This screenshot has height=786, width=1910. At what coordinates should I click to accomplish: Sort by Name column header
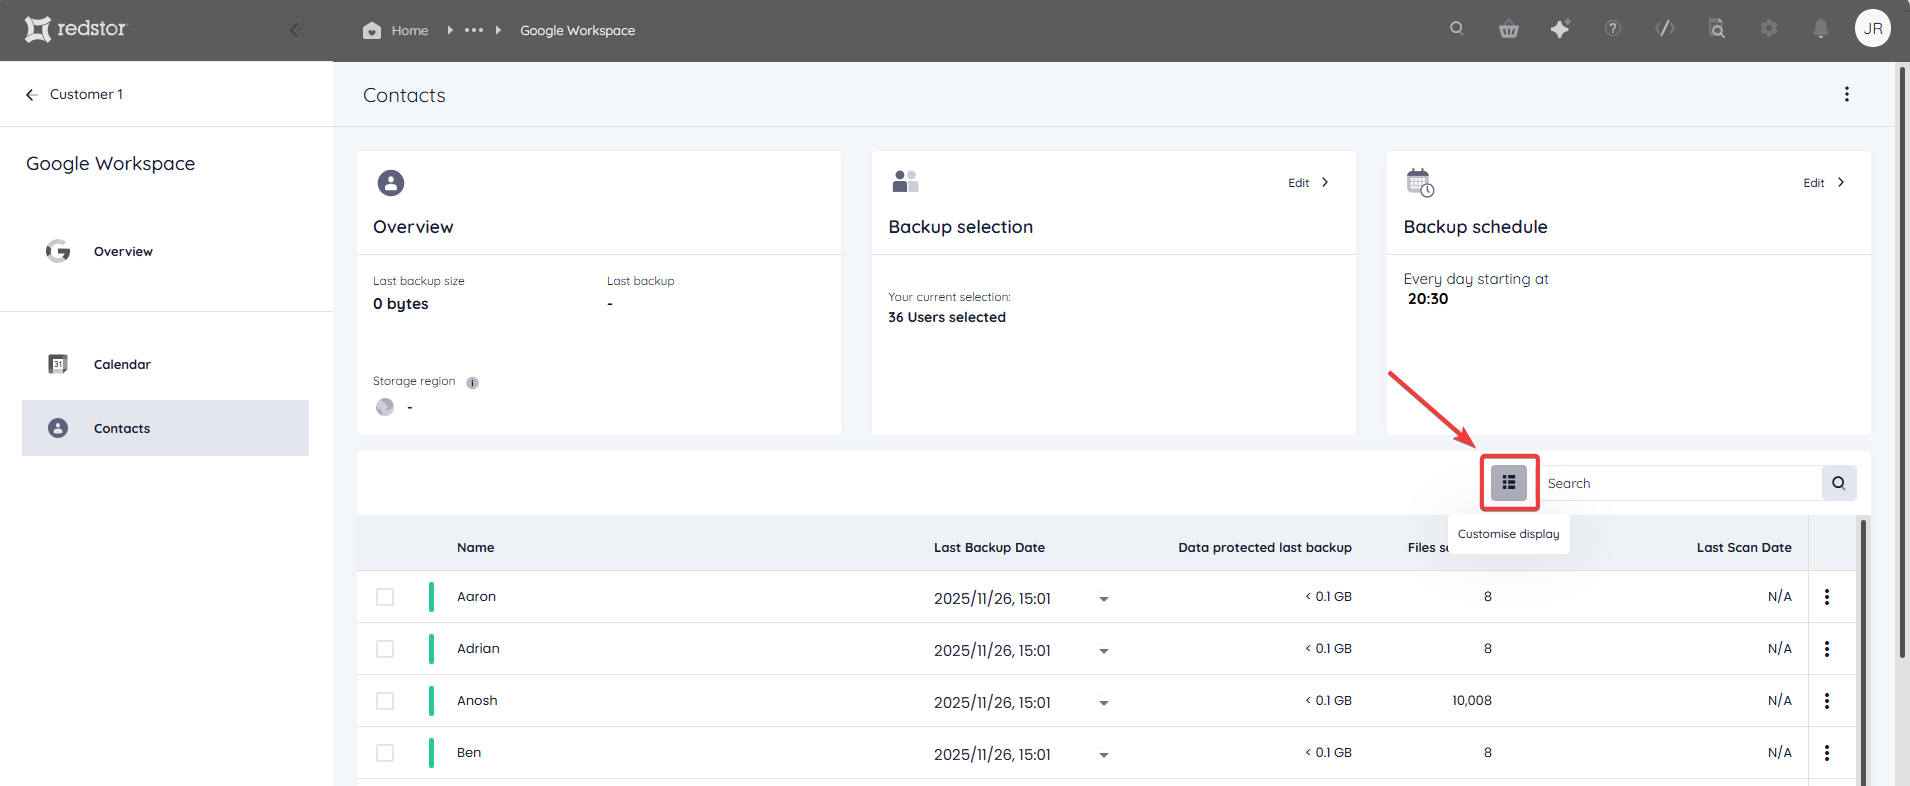[x=475, y=547]
